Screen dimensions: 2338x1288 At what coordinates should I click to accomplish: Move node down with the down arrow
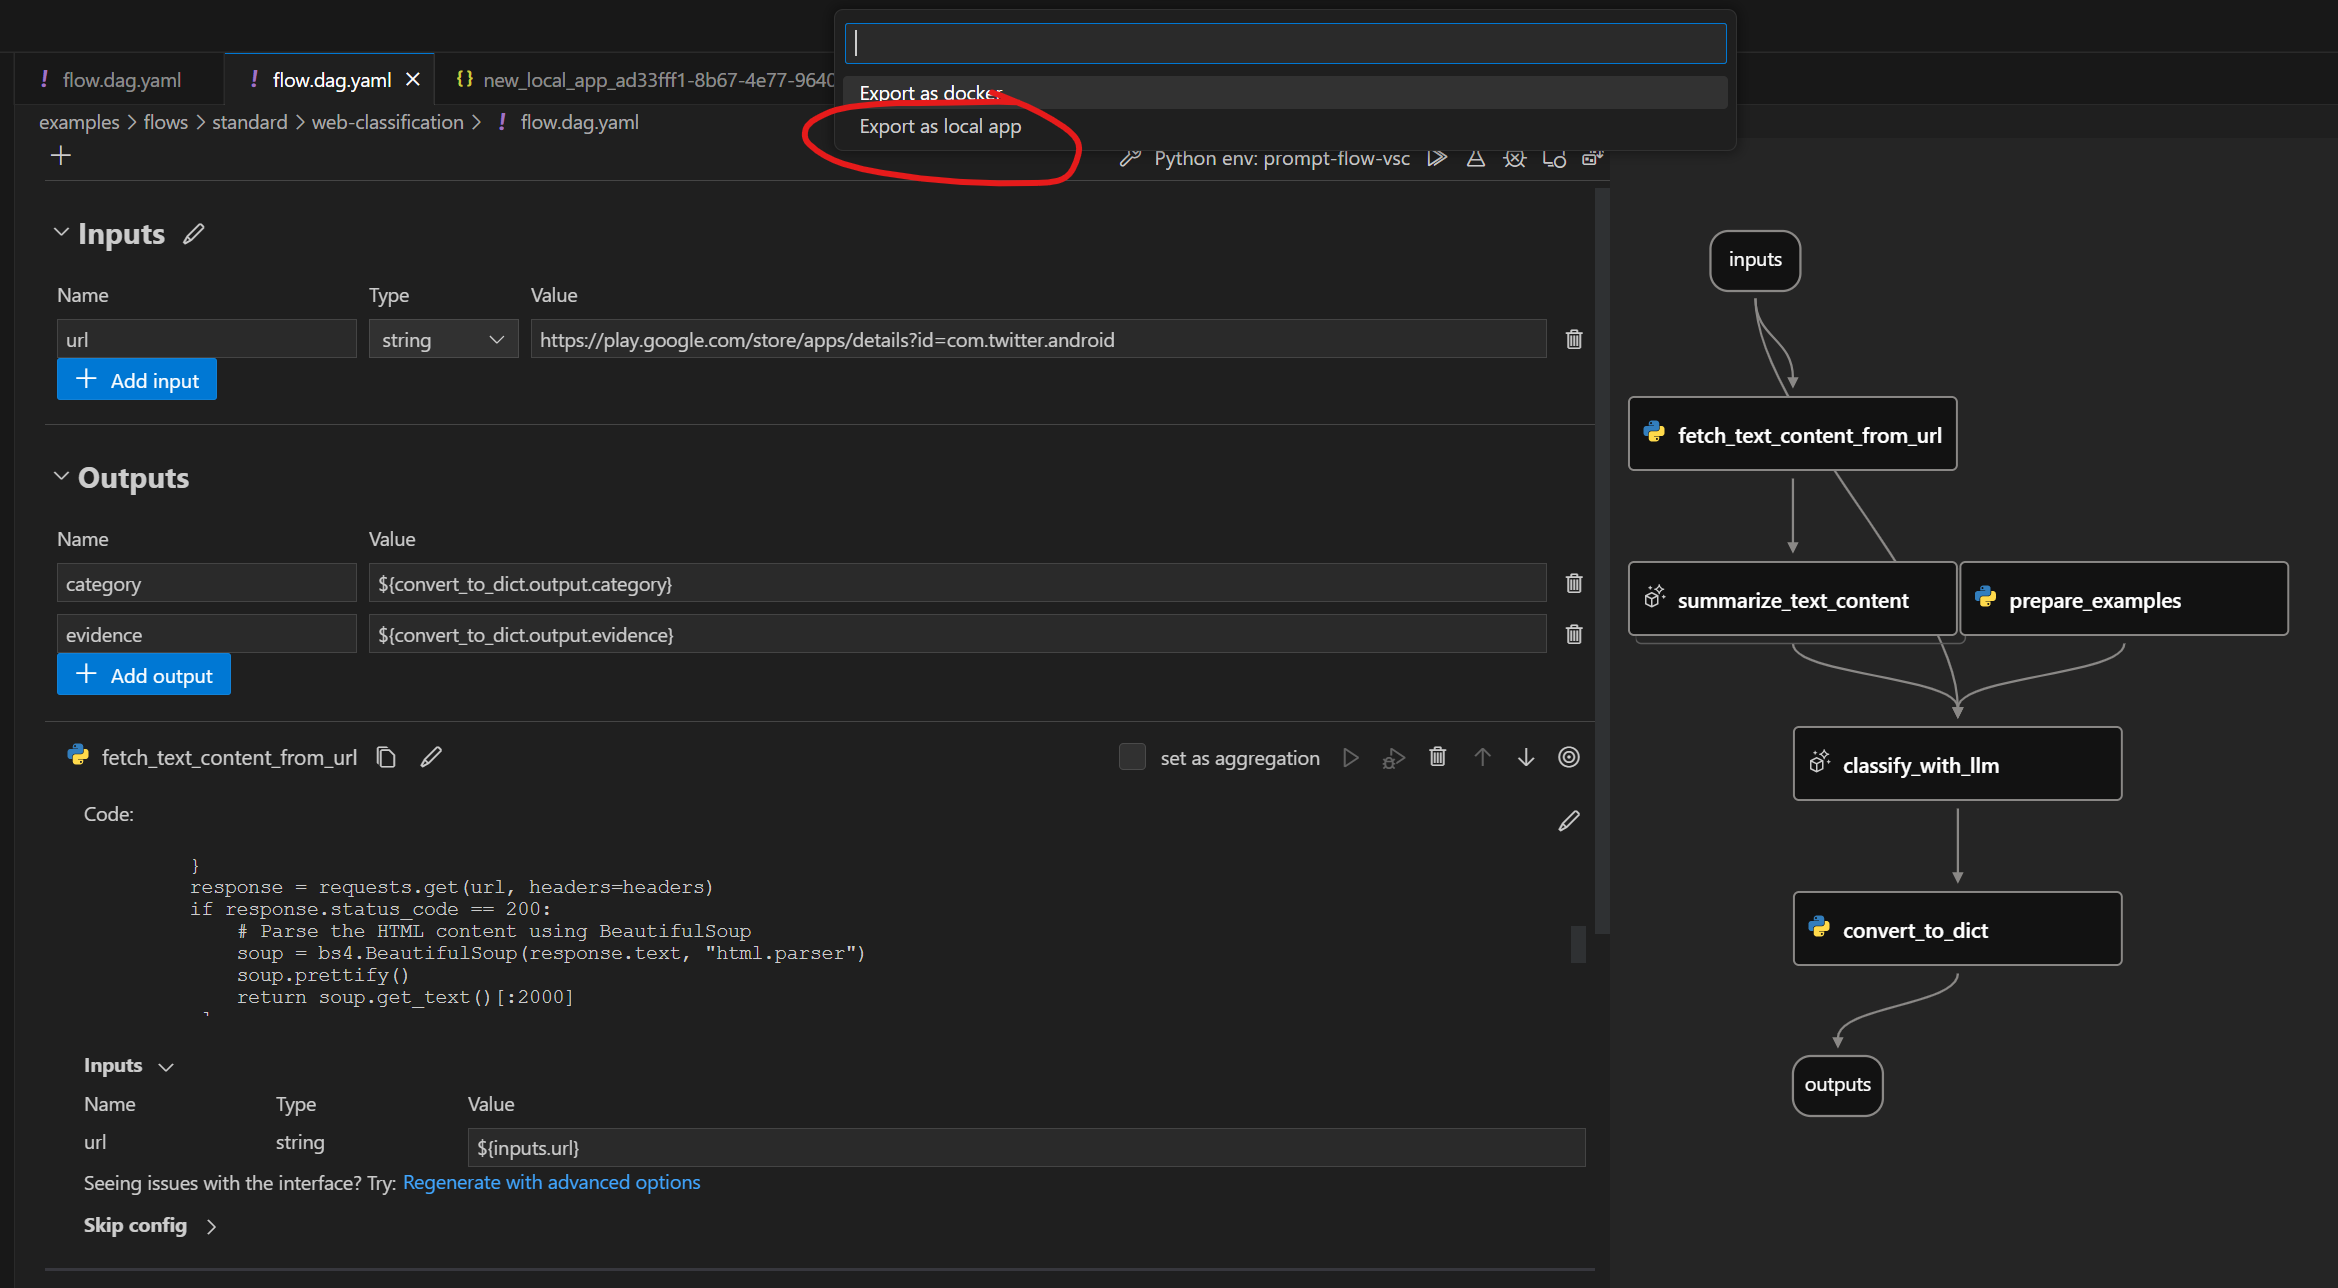click(x=1525, y=757)
